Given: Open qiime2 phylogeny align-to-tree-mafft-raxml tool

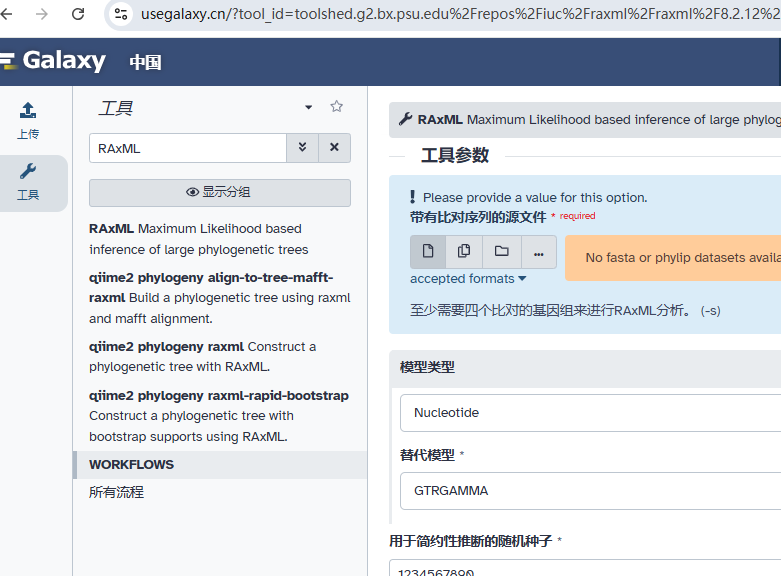Looking at the screenshot, I should click(220, 297).
